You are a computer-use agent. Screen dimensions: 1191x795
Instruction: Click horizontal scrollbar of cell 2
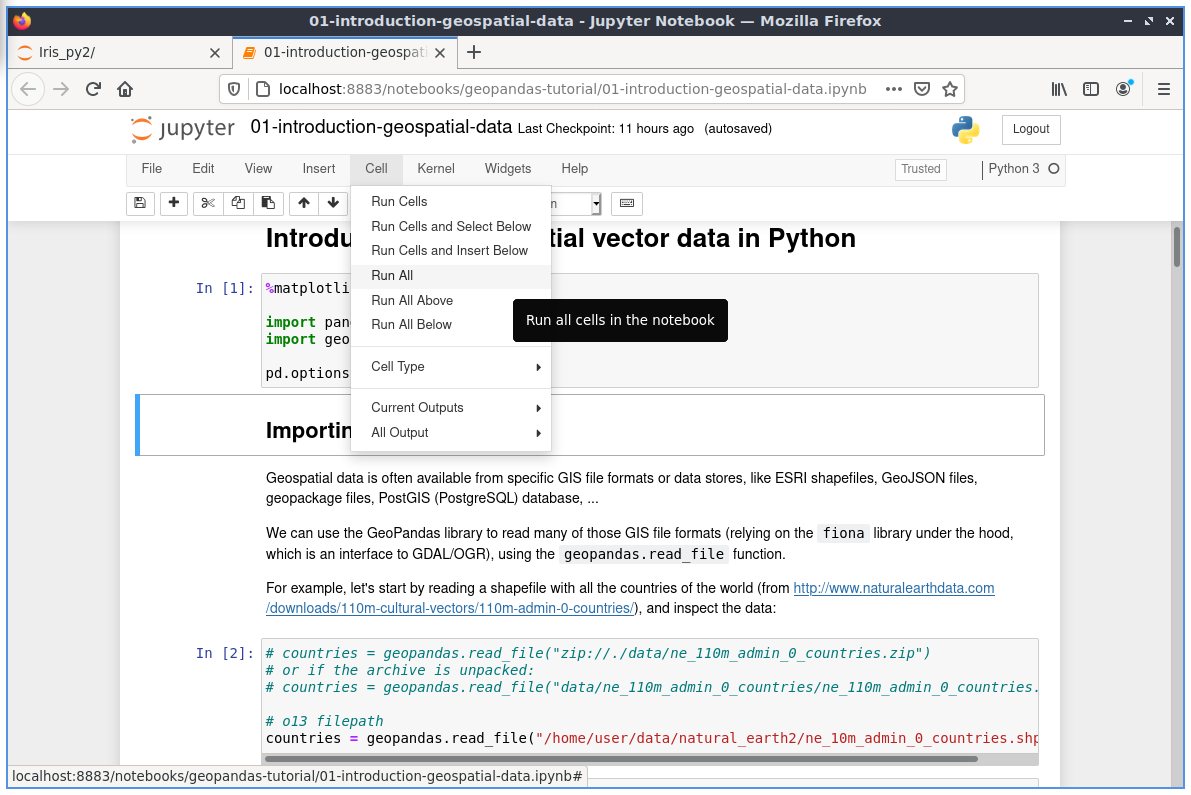pos(621,759)
